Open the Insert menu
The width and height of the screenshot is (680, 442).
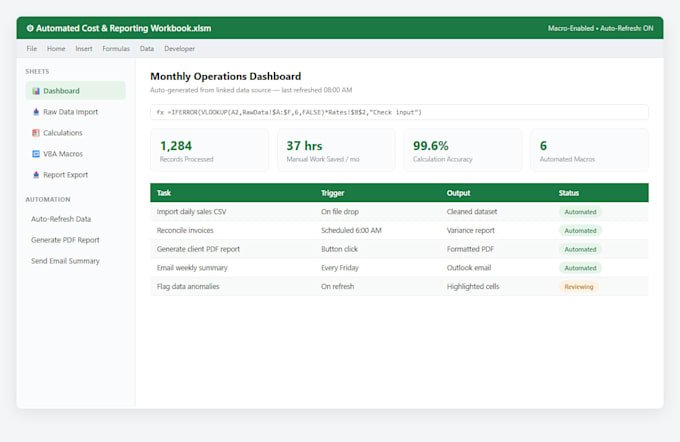click(84, 49)
